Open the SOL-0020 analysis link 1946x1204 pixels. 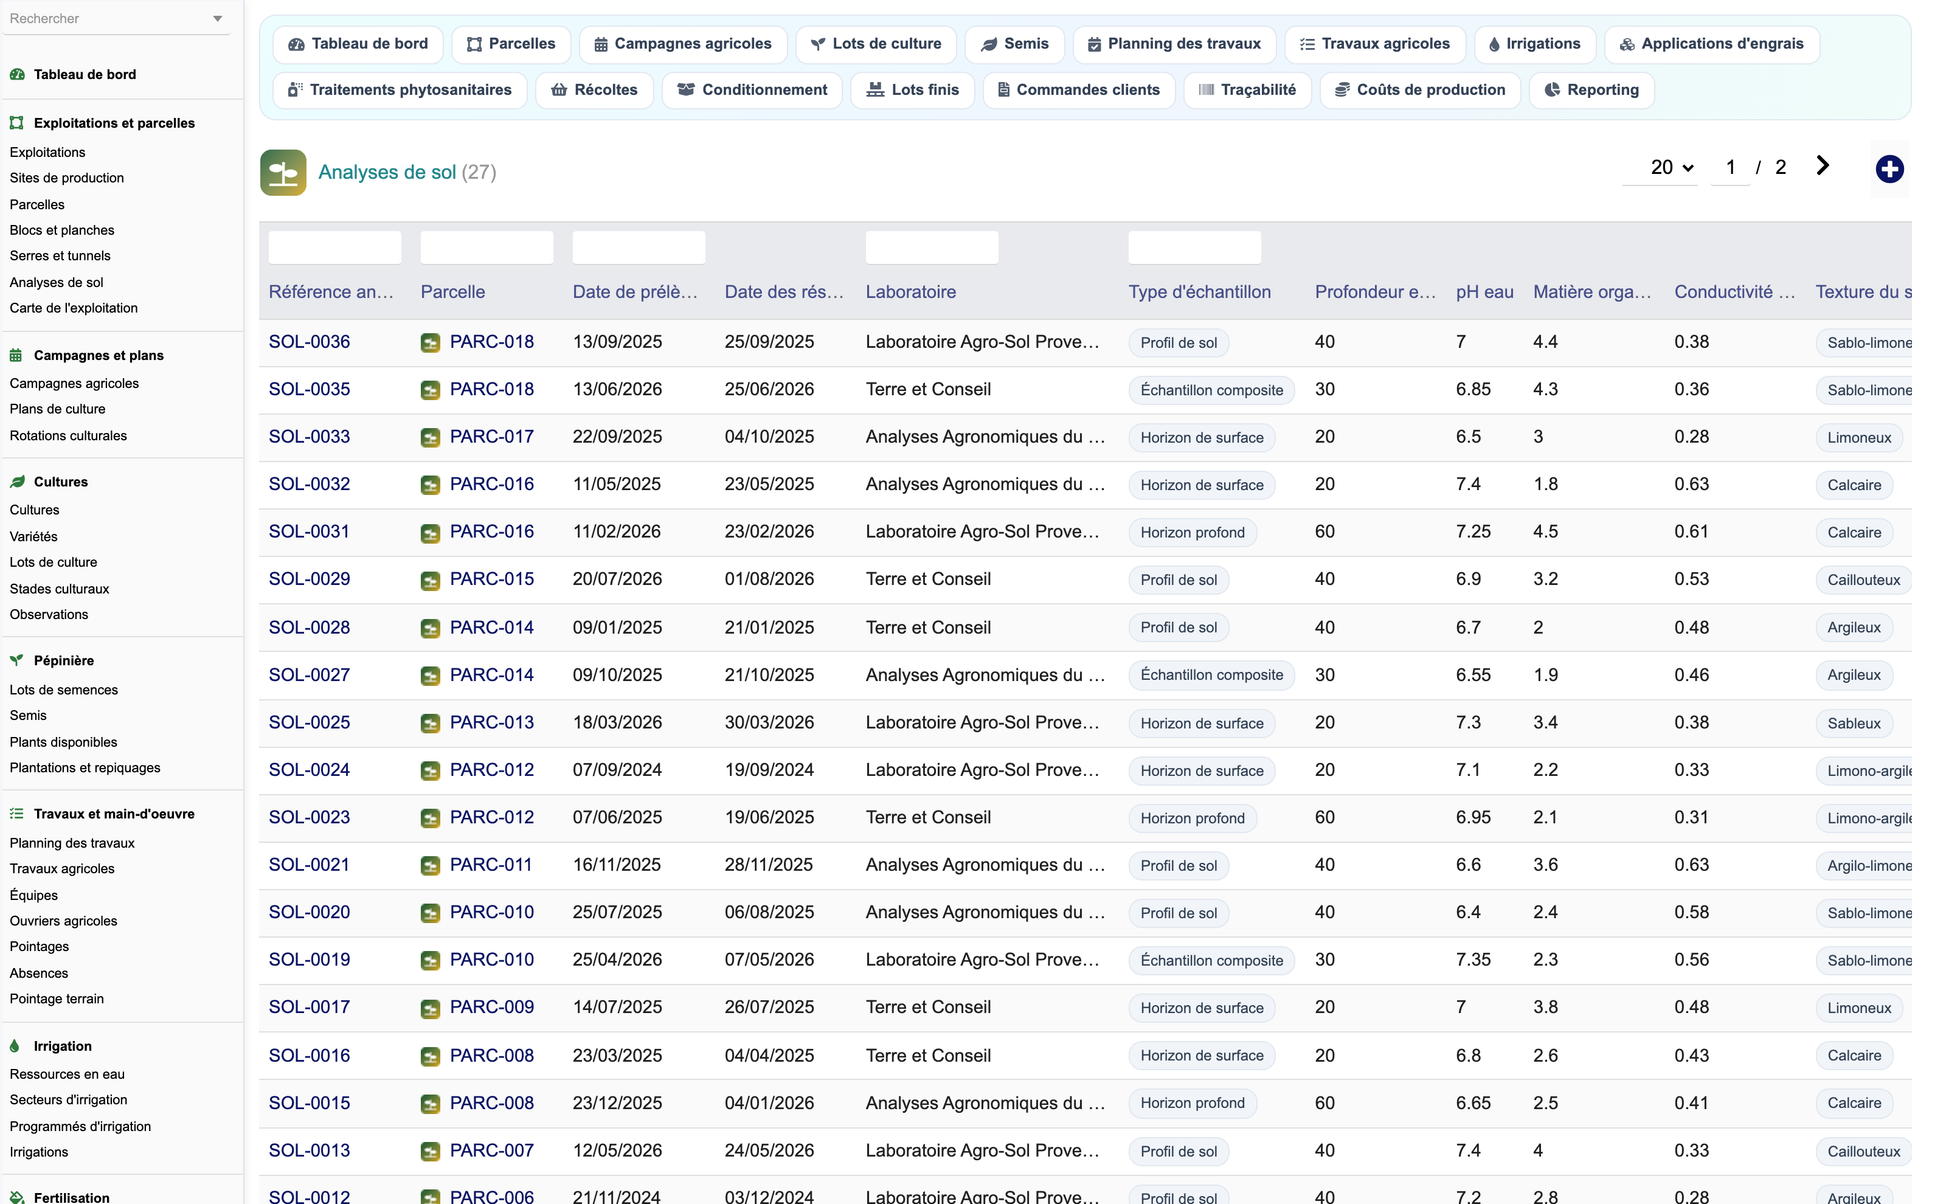309,912
